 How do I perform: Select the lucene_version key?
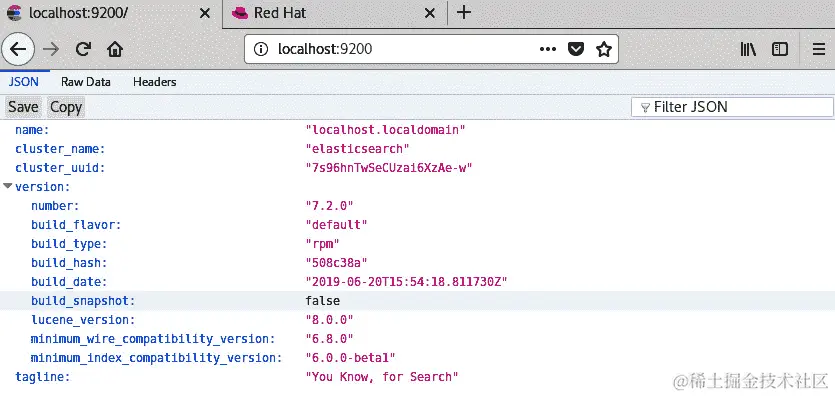(83, 320)
